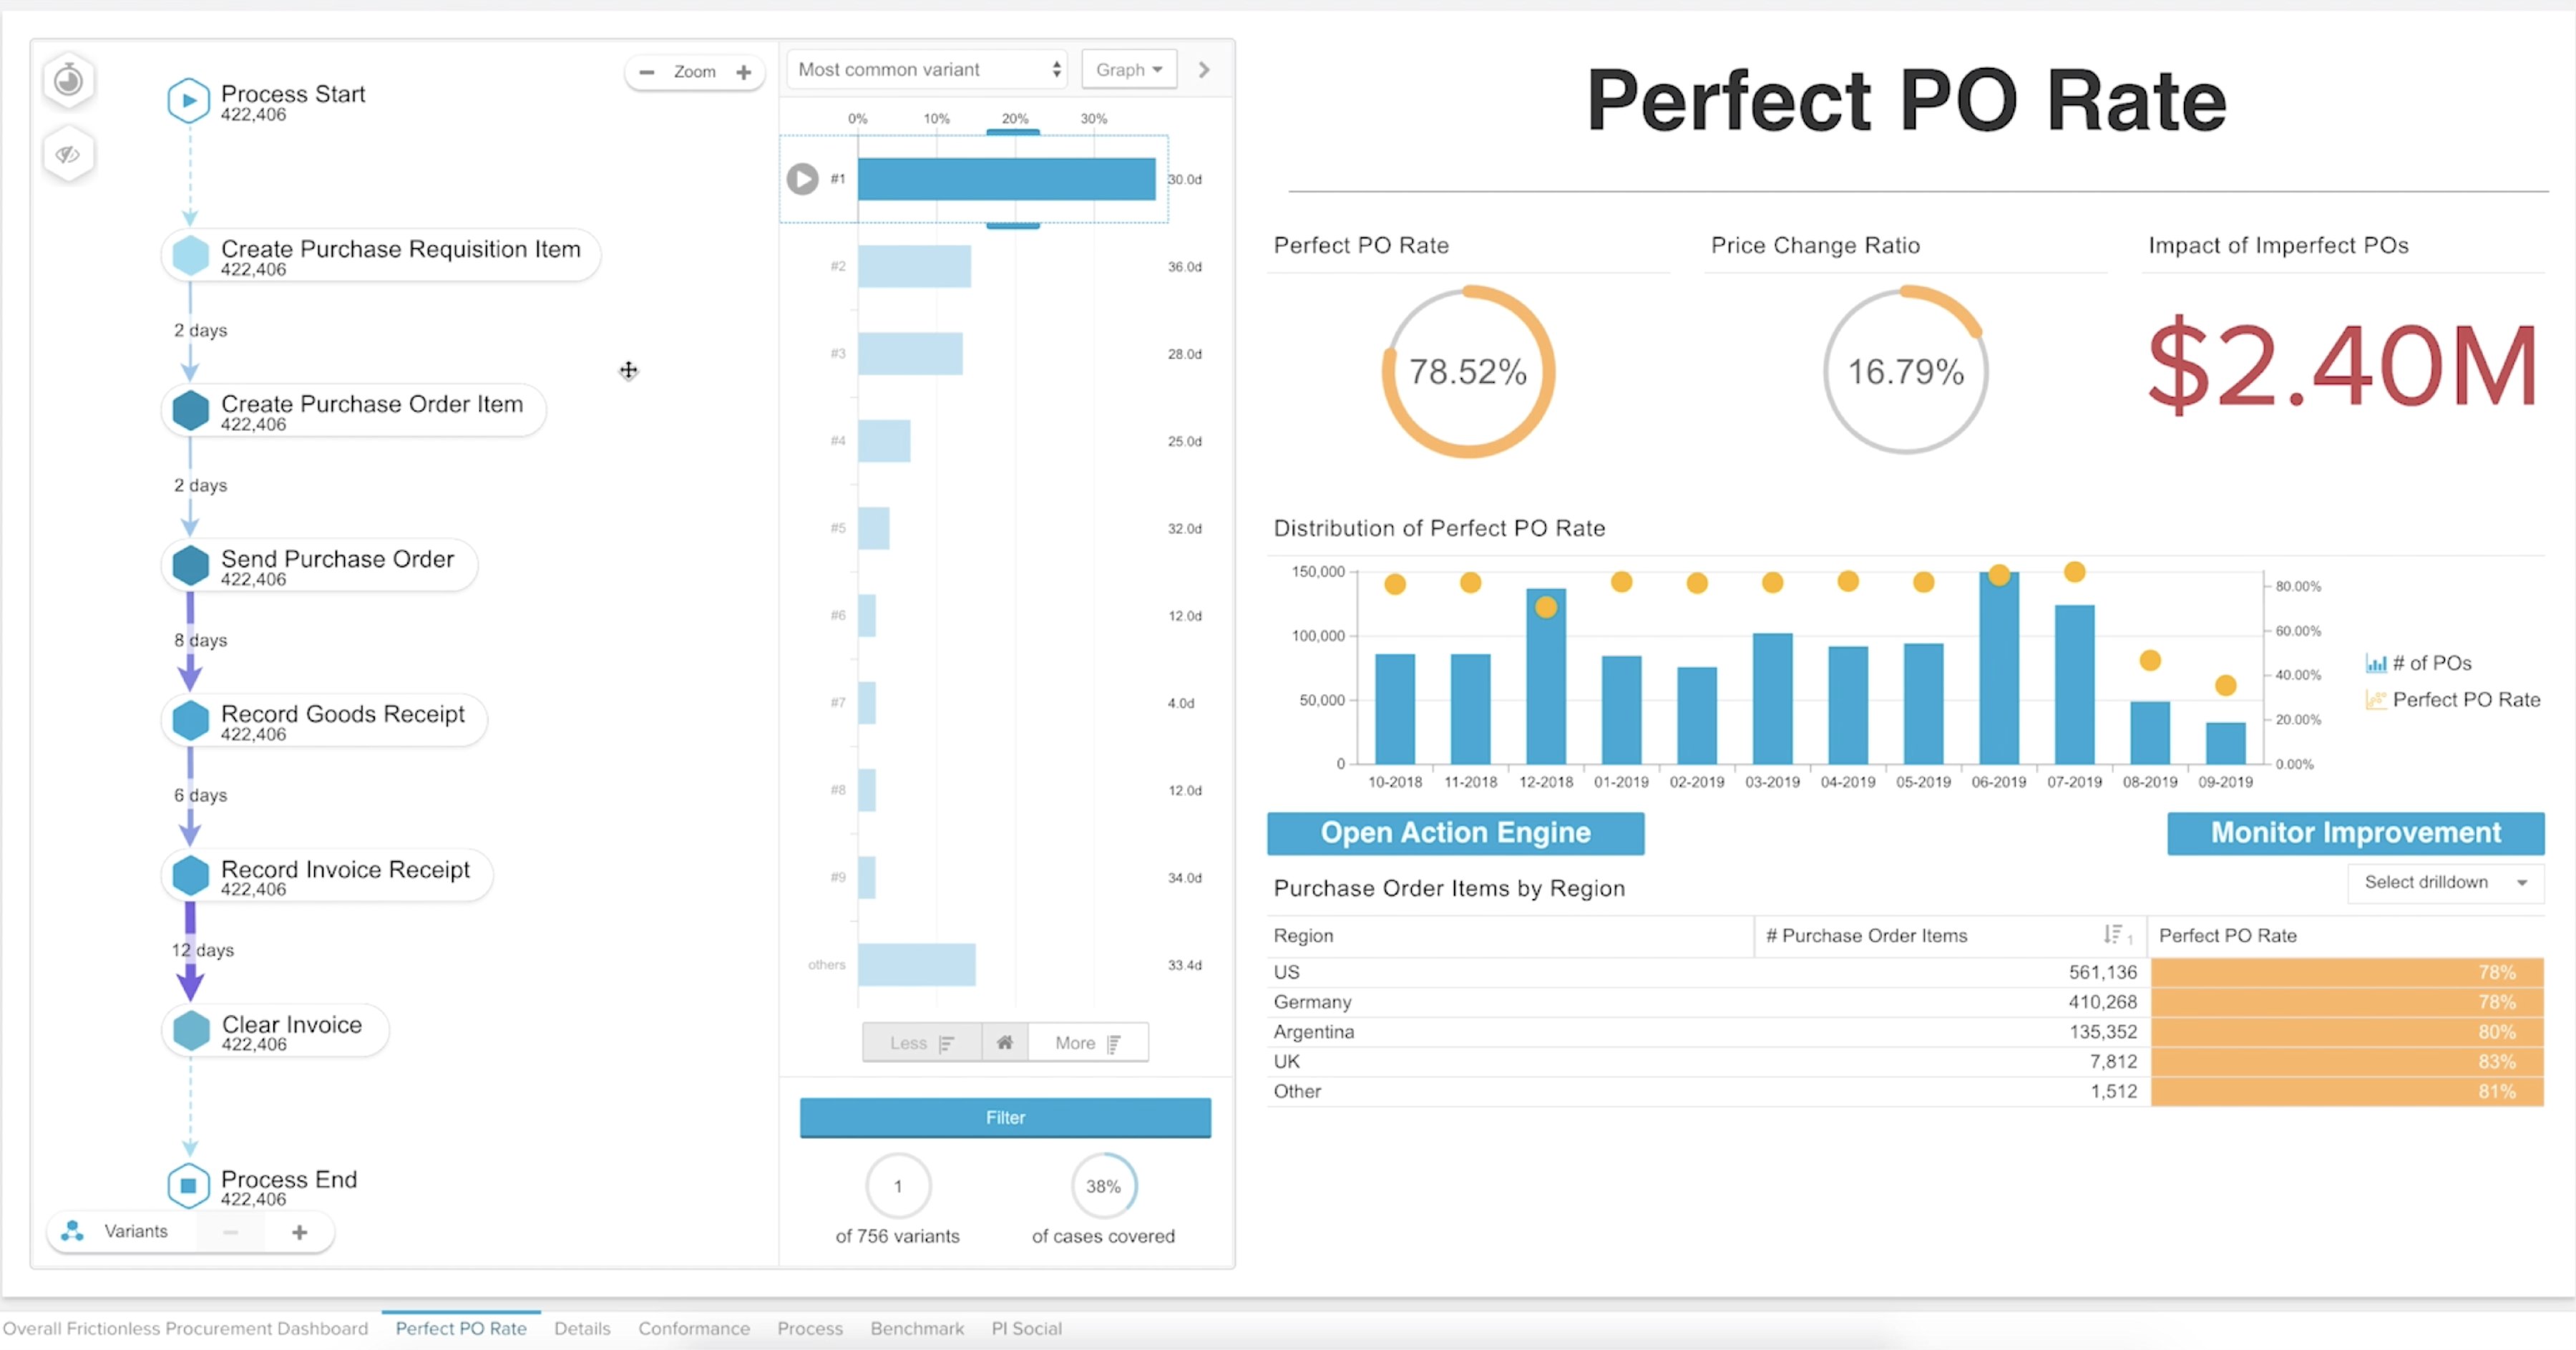Click the throughput time stopwatch icon
The height and width of the screenshot is (1350, 2576).
pyautogui.click(x=68, y=79)
